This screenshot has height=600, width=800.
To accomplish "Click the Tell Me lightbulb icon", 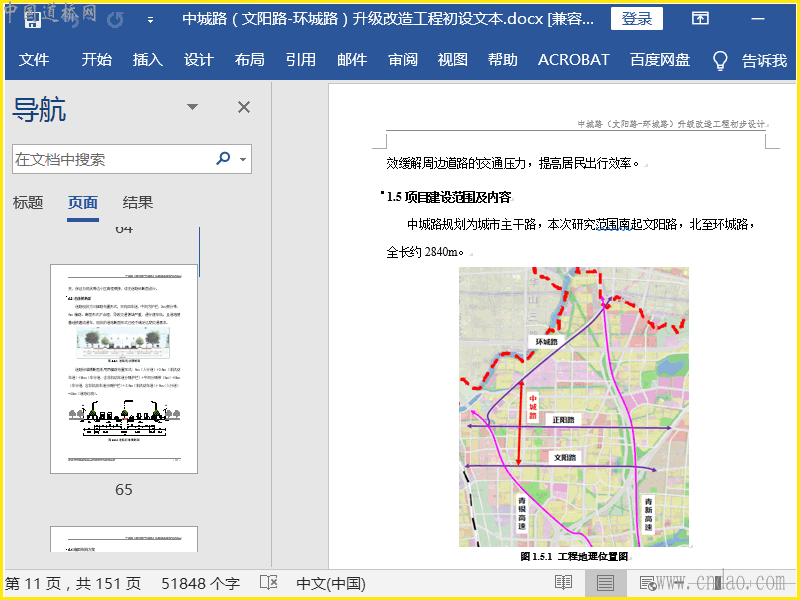I will click(x=719, y=60).
